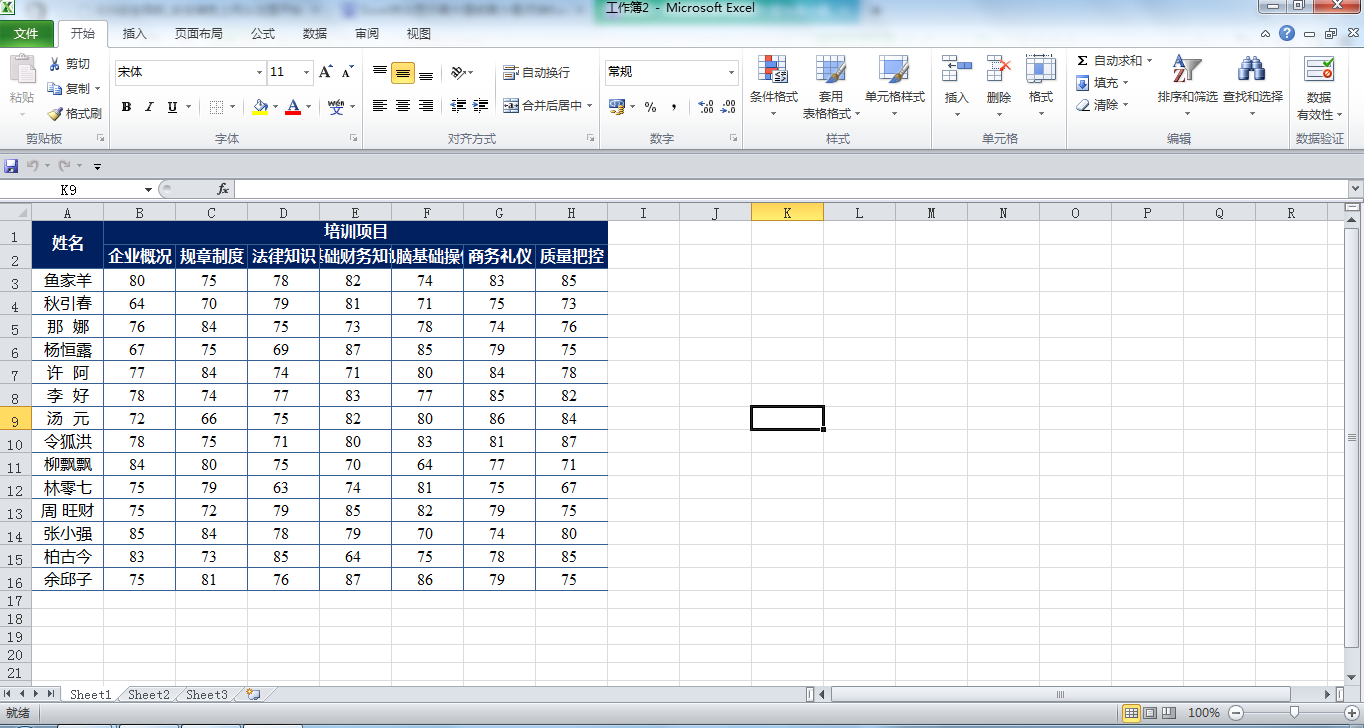Switch to the Page Layout (页面布局) tab
Screen dimensions: 1364x728
pyautogui.click(x=198, y=34)
